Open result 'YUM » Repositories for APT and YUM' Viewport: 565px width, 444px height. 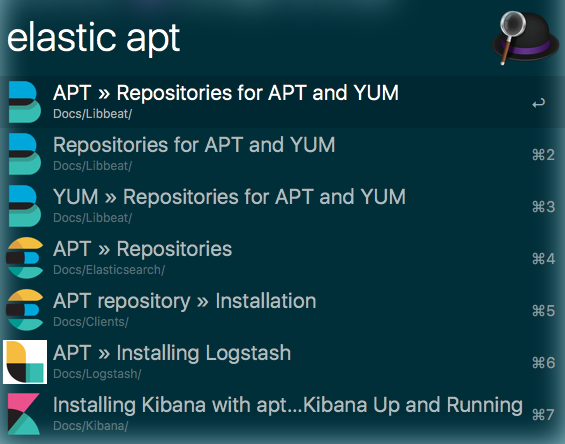(282, 206)
